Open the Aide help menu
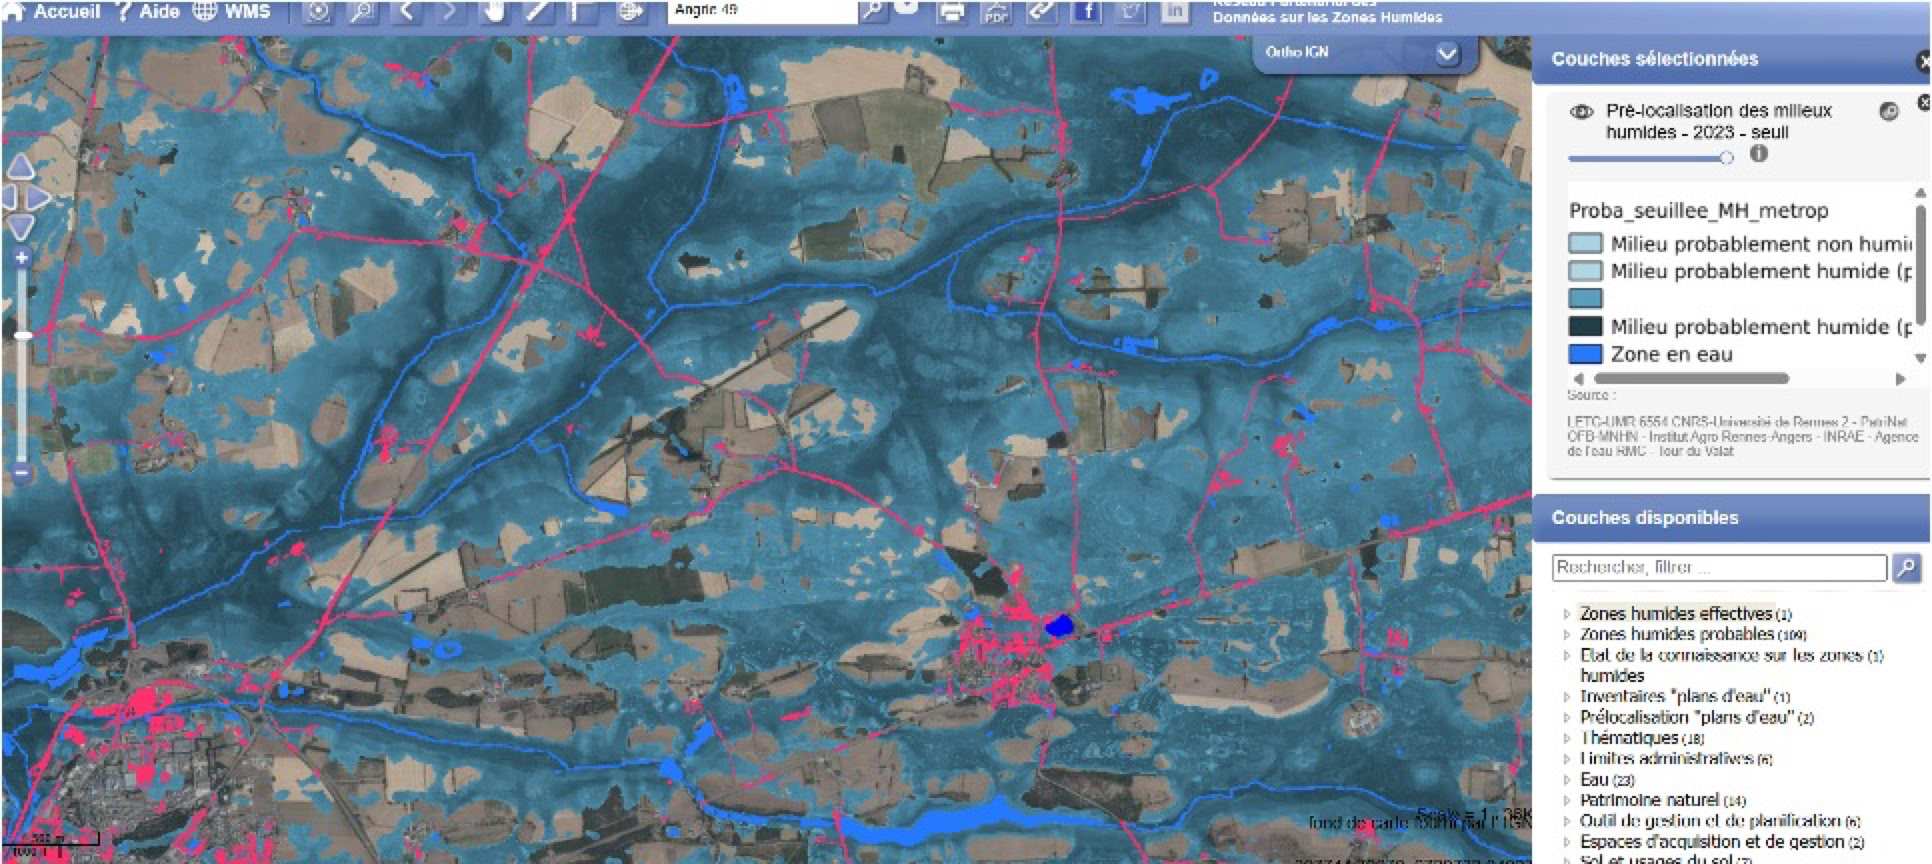1932x864 pixels. 148,12
